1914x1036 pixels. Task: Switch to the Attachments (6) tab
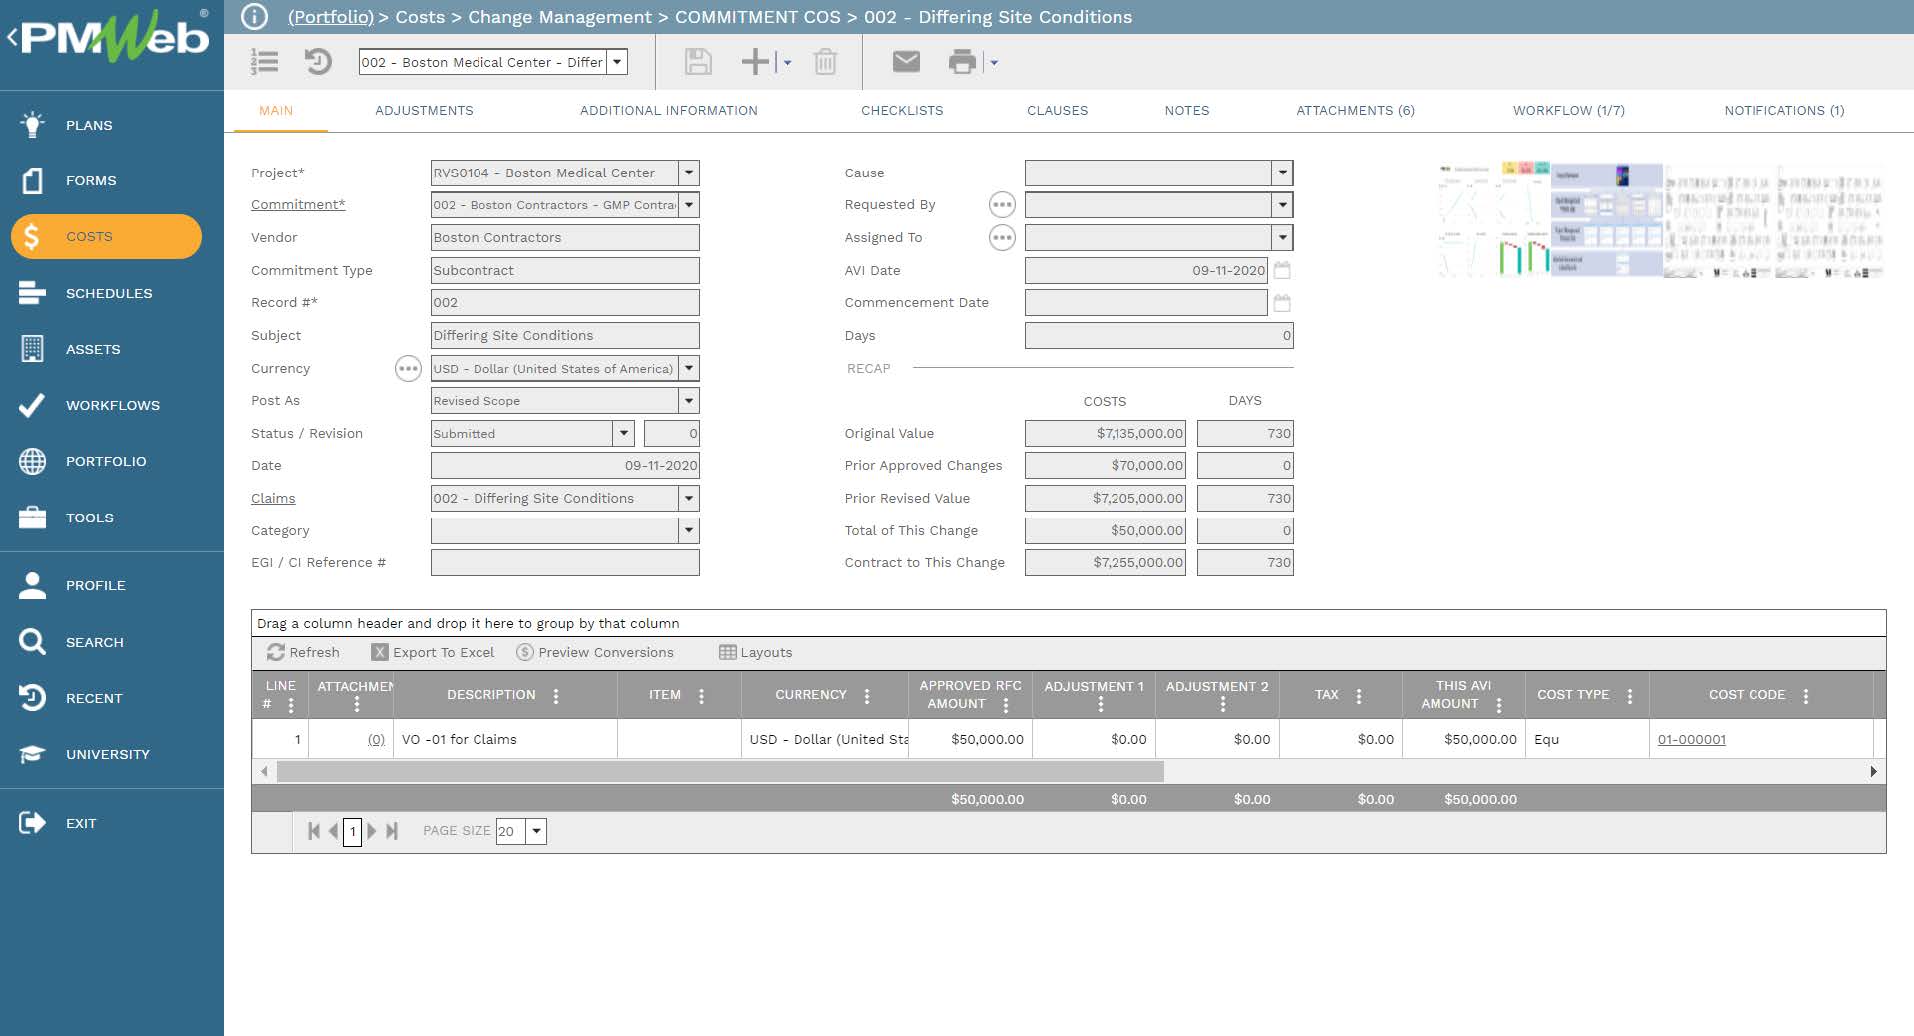1355,110
